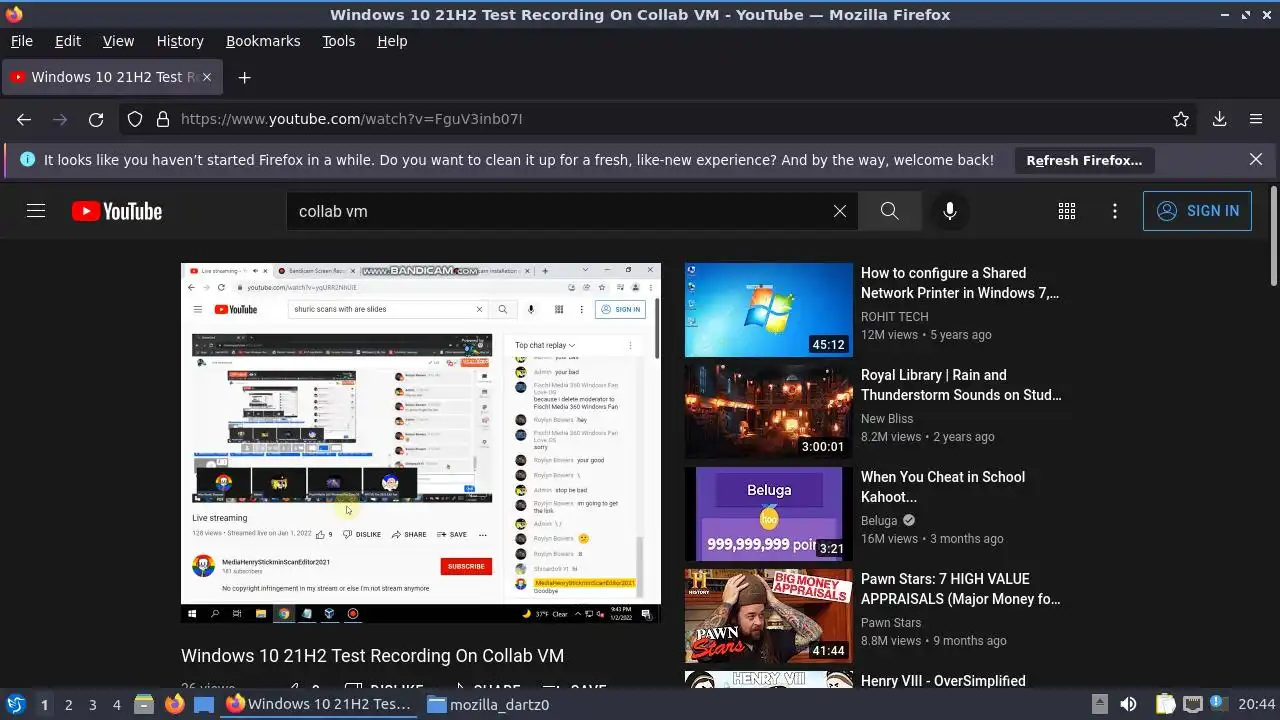The width and height of the screenshot is (1280, 720).
Task: Open the system volume icon
Action: point(1128,704)
